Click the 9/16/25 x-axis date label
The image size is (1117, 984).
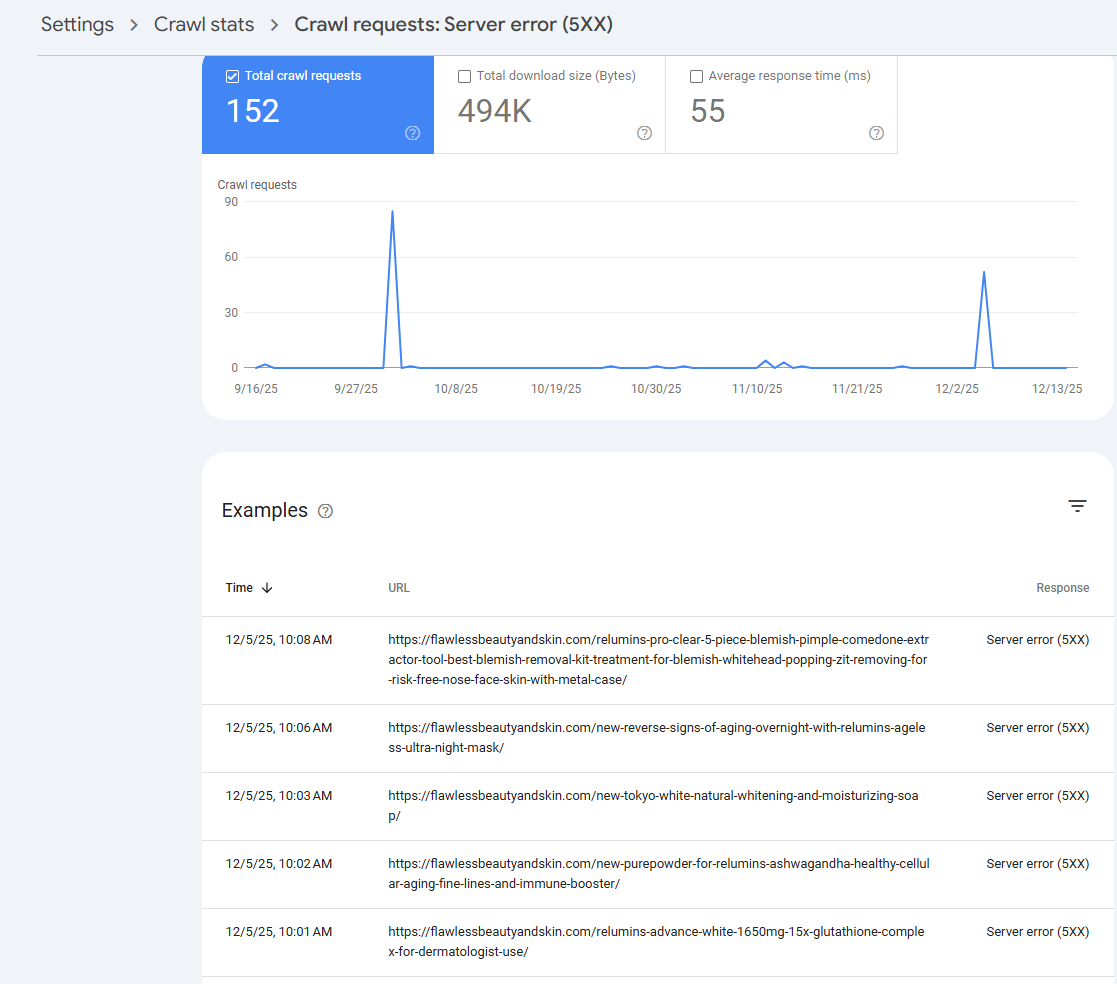click(x=256, y=389)
